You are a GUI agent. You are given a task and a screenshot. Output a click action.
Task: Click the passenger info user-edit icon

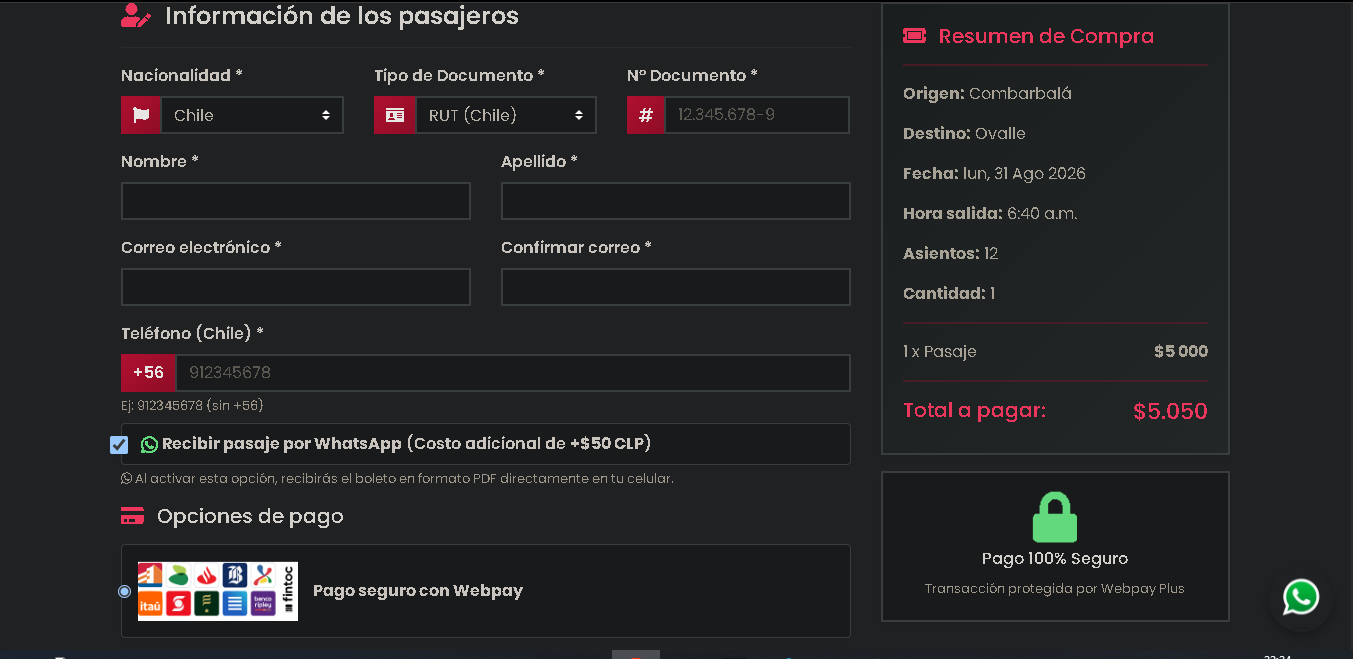[136, 16]
